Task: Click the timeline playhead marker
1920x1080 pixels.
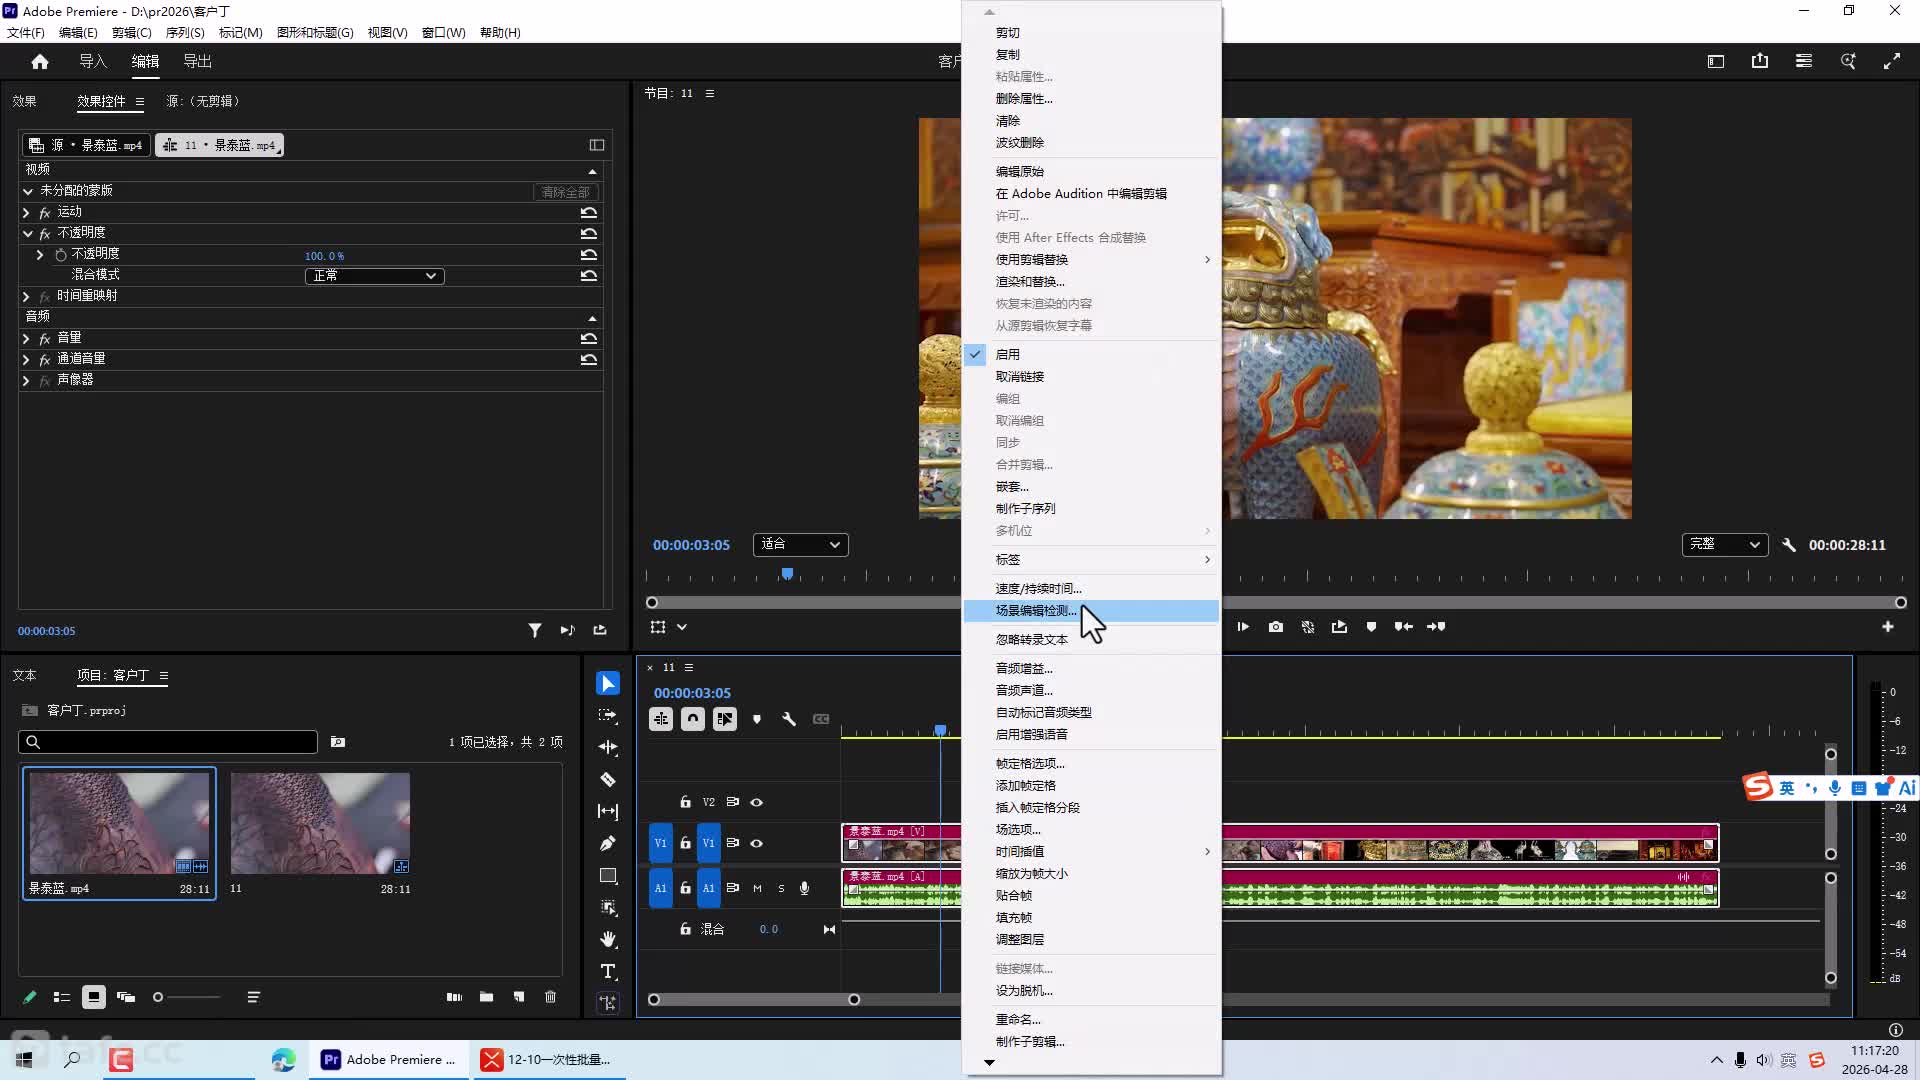Action: tap(941, 731)
